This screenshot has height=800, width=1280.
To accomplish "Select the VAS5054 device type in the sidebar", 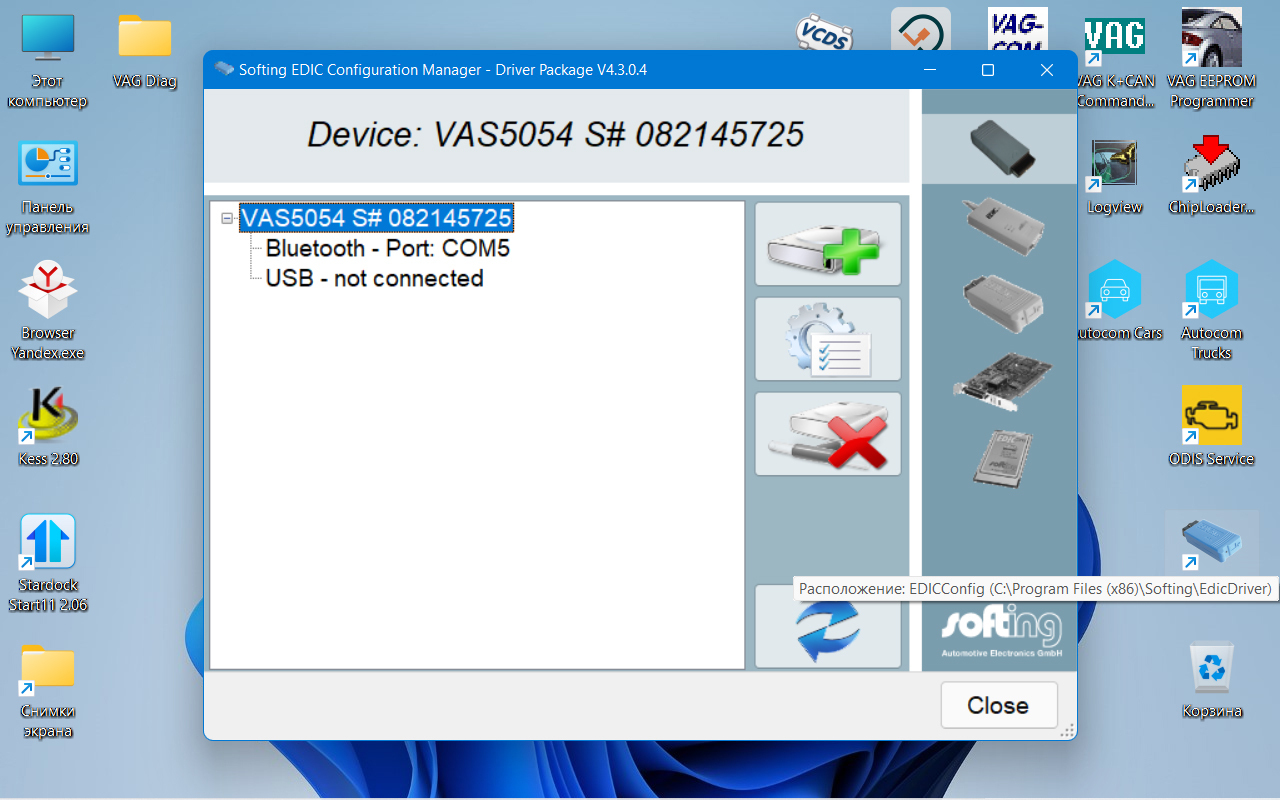I will 999,148.
